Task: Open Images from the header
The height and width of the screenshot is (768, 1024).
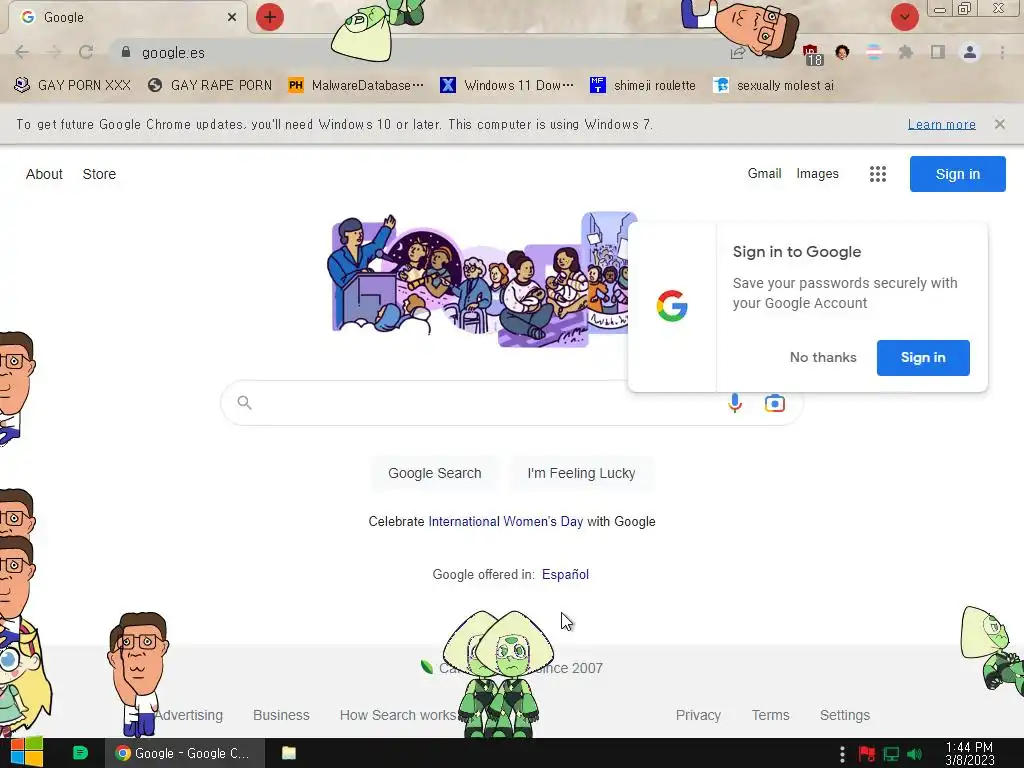Action: coord(817,174)
